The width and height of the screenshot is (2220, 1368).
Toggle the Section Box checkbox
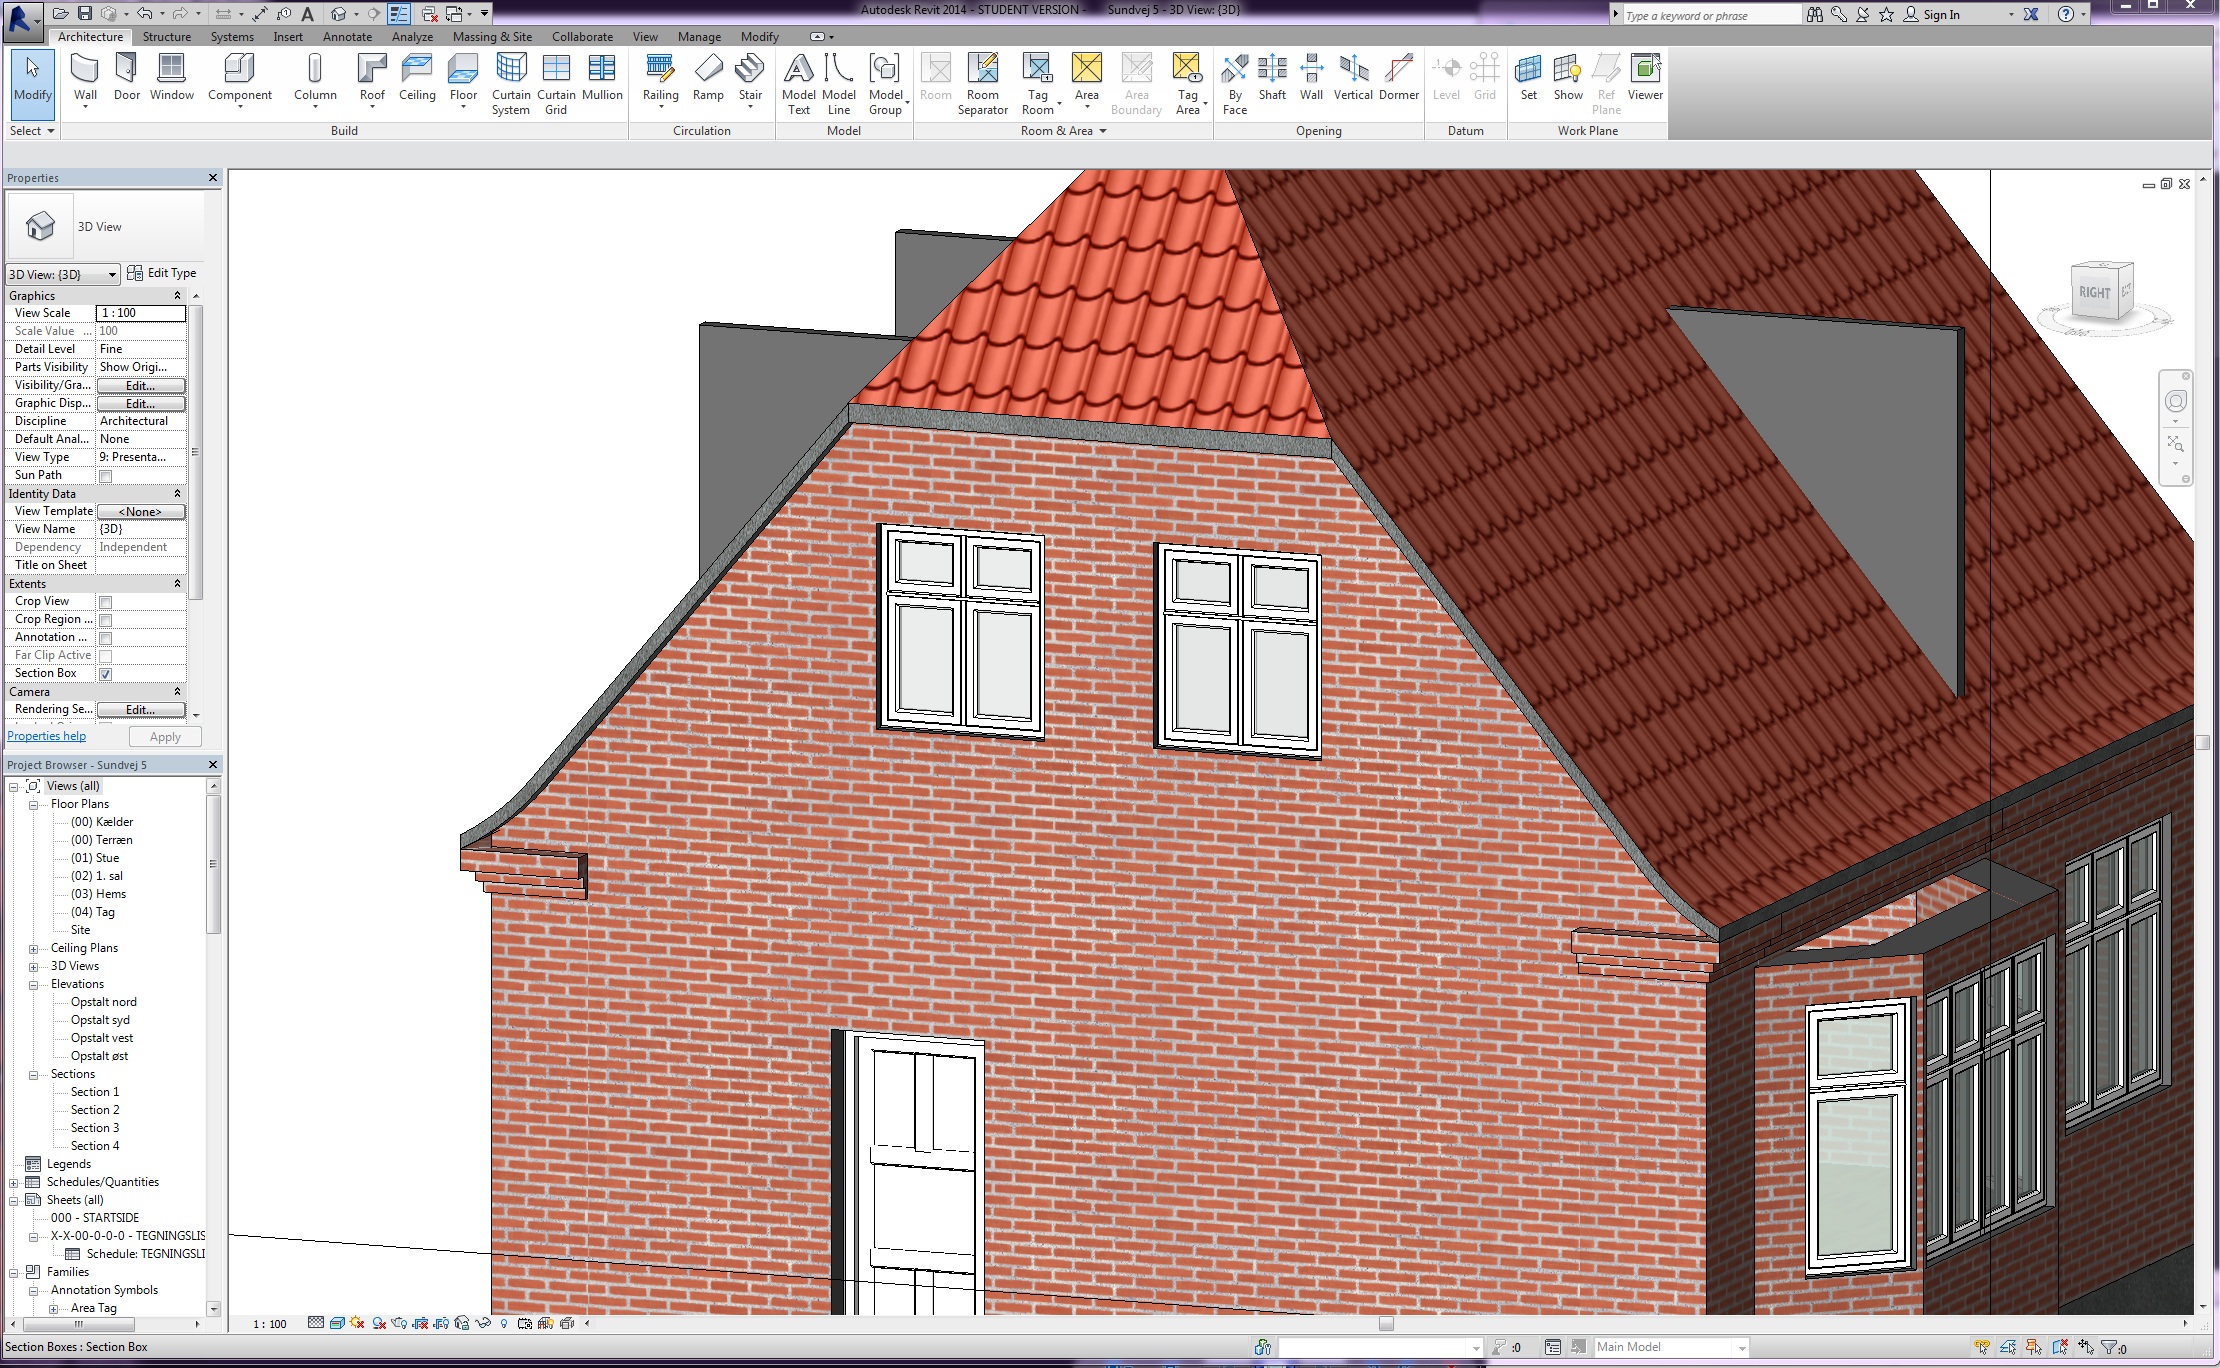pos(105,674)
